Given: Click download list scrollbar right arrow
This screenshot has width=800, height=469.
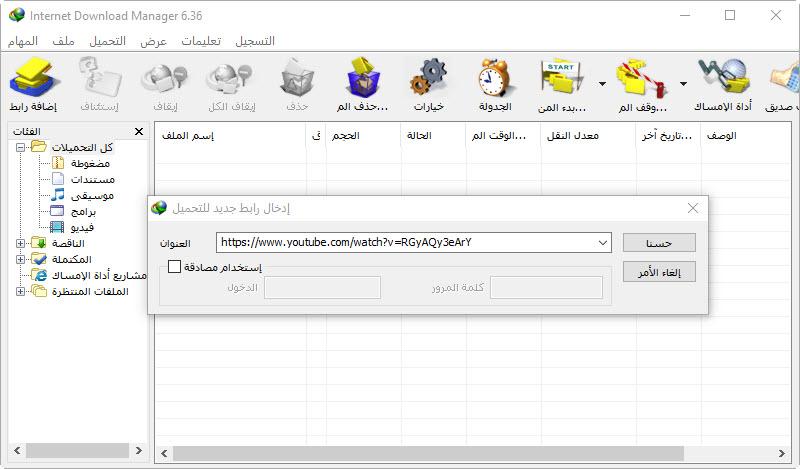Looking at the screenshot, I should pyautogui.click(x=782, y=453).
